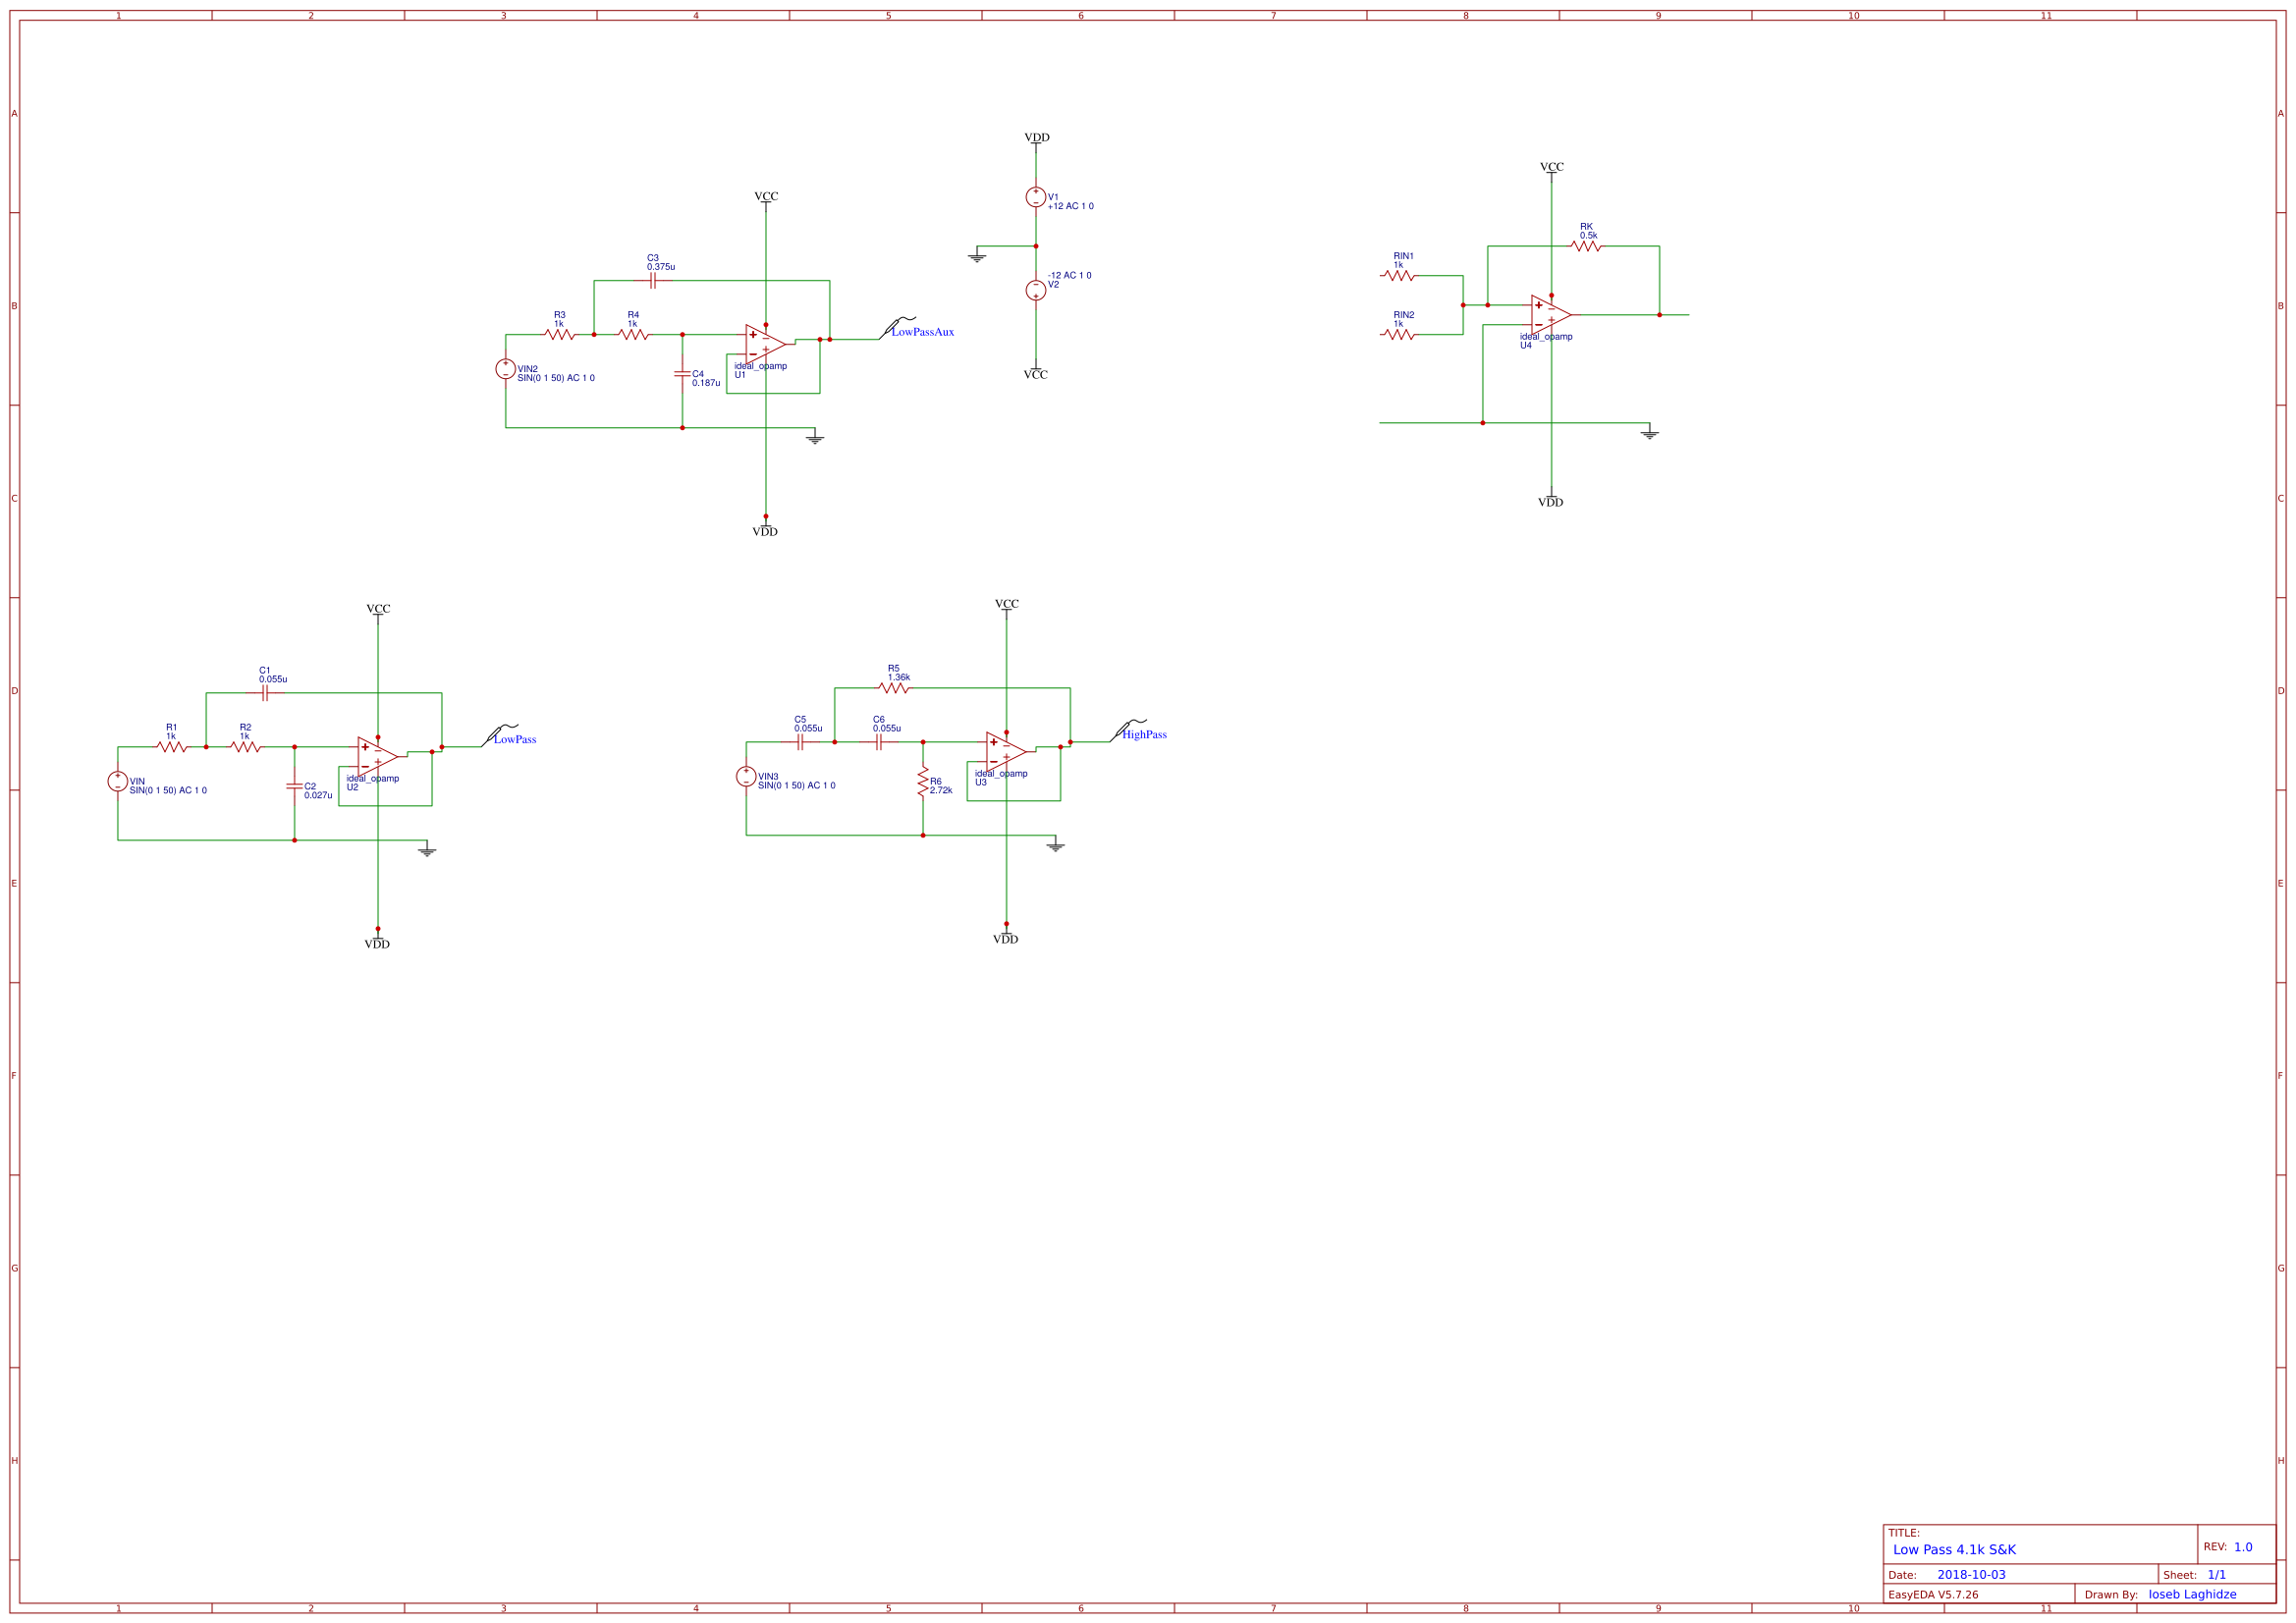The width and height of the screenshot is (2296, 1623).
Task: Select the U4 ideal_opamp symbol
Action: [1550, 314]
